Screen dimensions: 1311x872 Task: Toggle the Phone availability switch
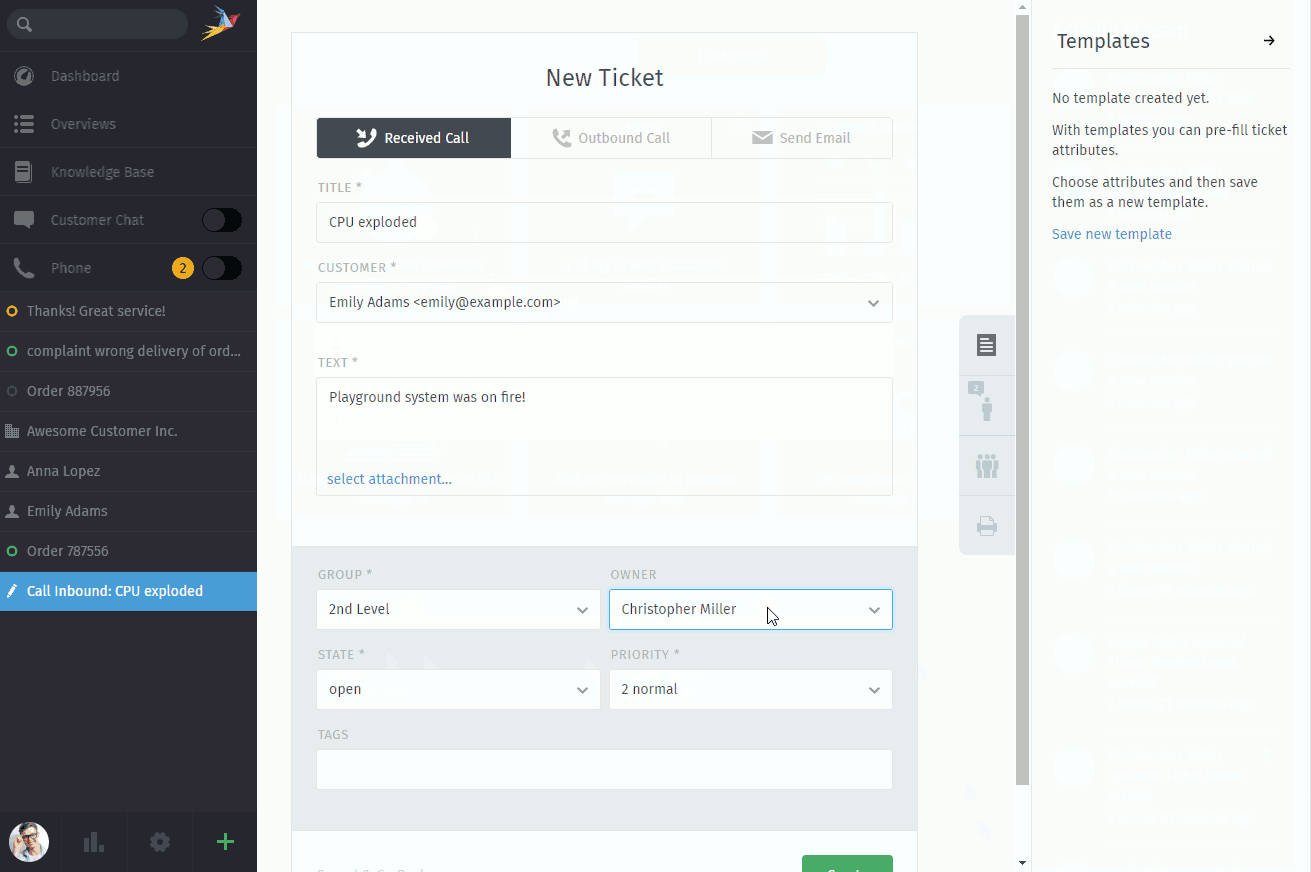click(x=221, y=268)
